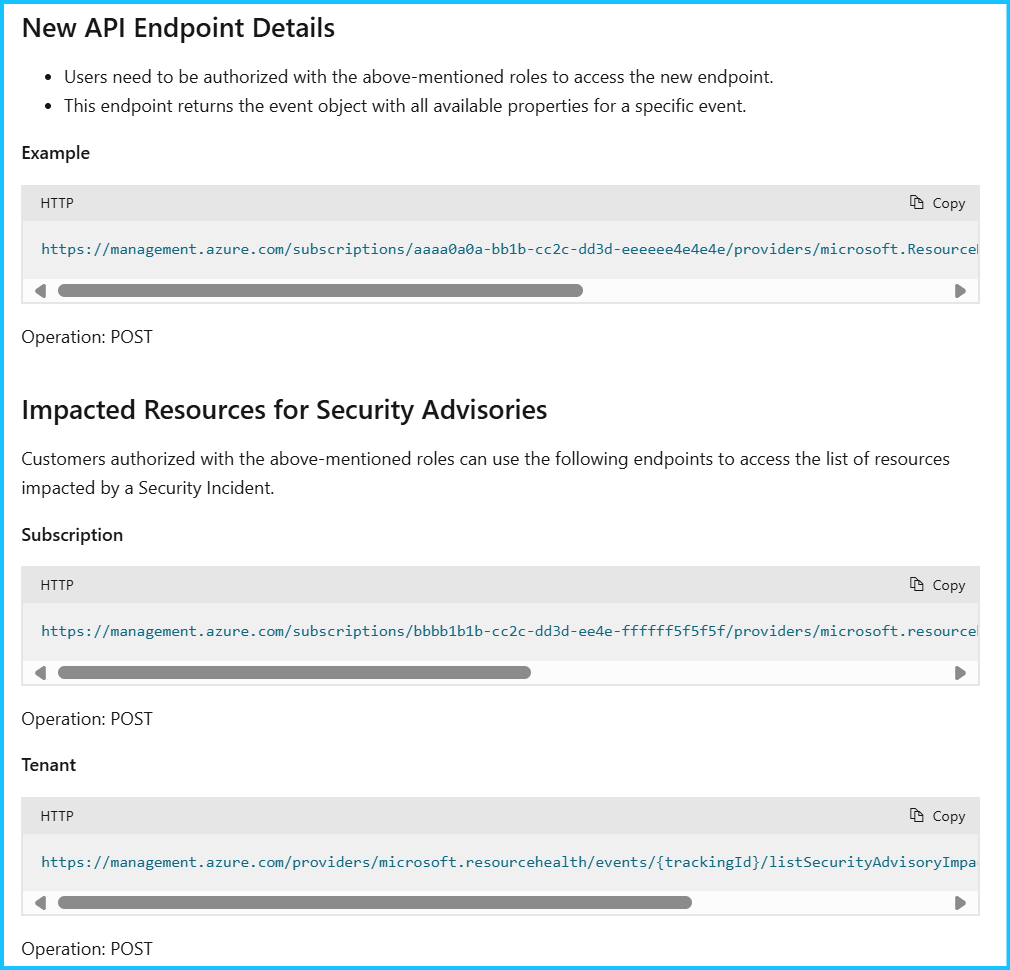
Task: Click the bullet about users needing authorization
Action: (419, 77)
